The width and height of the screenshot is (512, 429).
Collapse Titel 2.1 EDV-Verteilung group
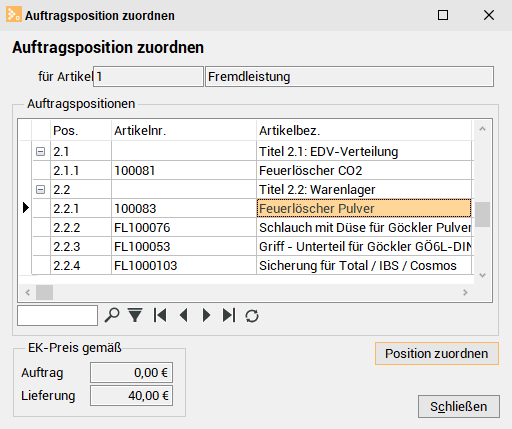click(x=40, y=152)
